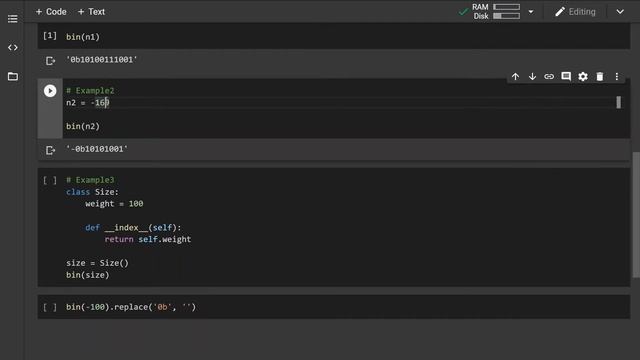Click the text 'n2 = -169' line
Viewport: 640px width, 360px height.
pos(88,102)
